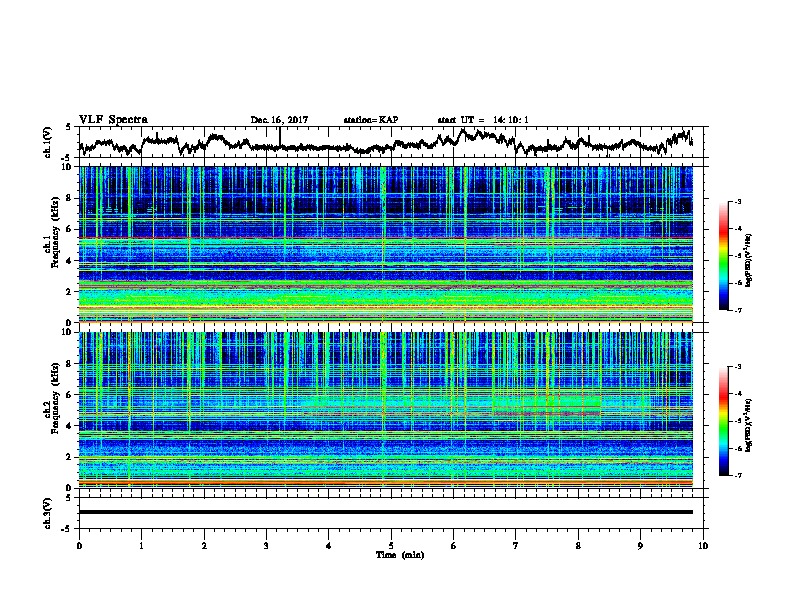Click the "-3" label on ch.2 color scale
This screenshot has width=792, height=612.
(x=738, y=367)
